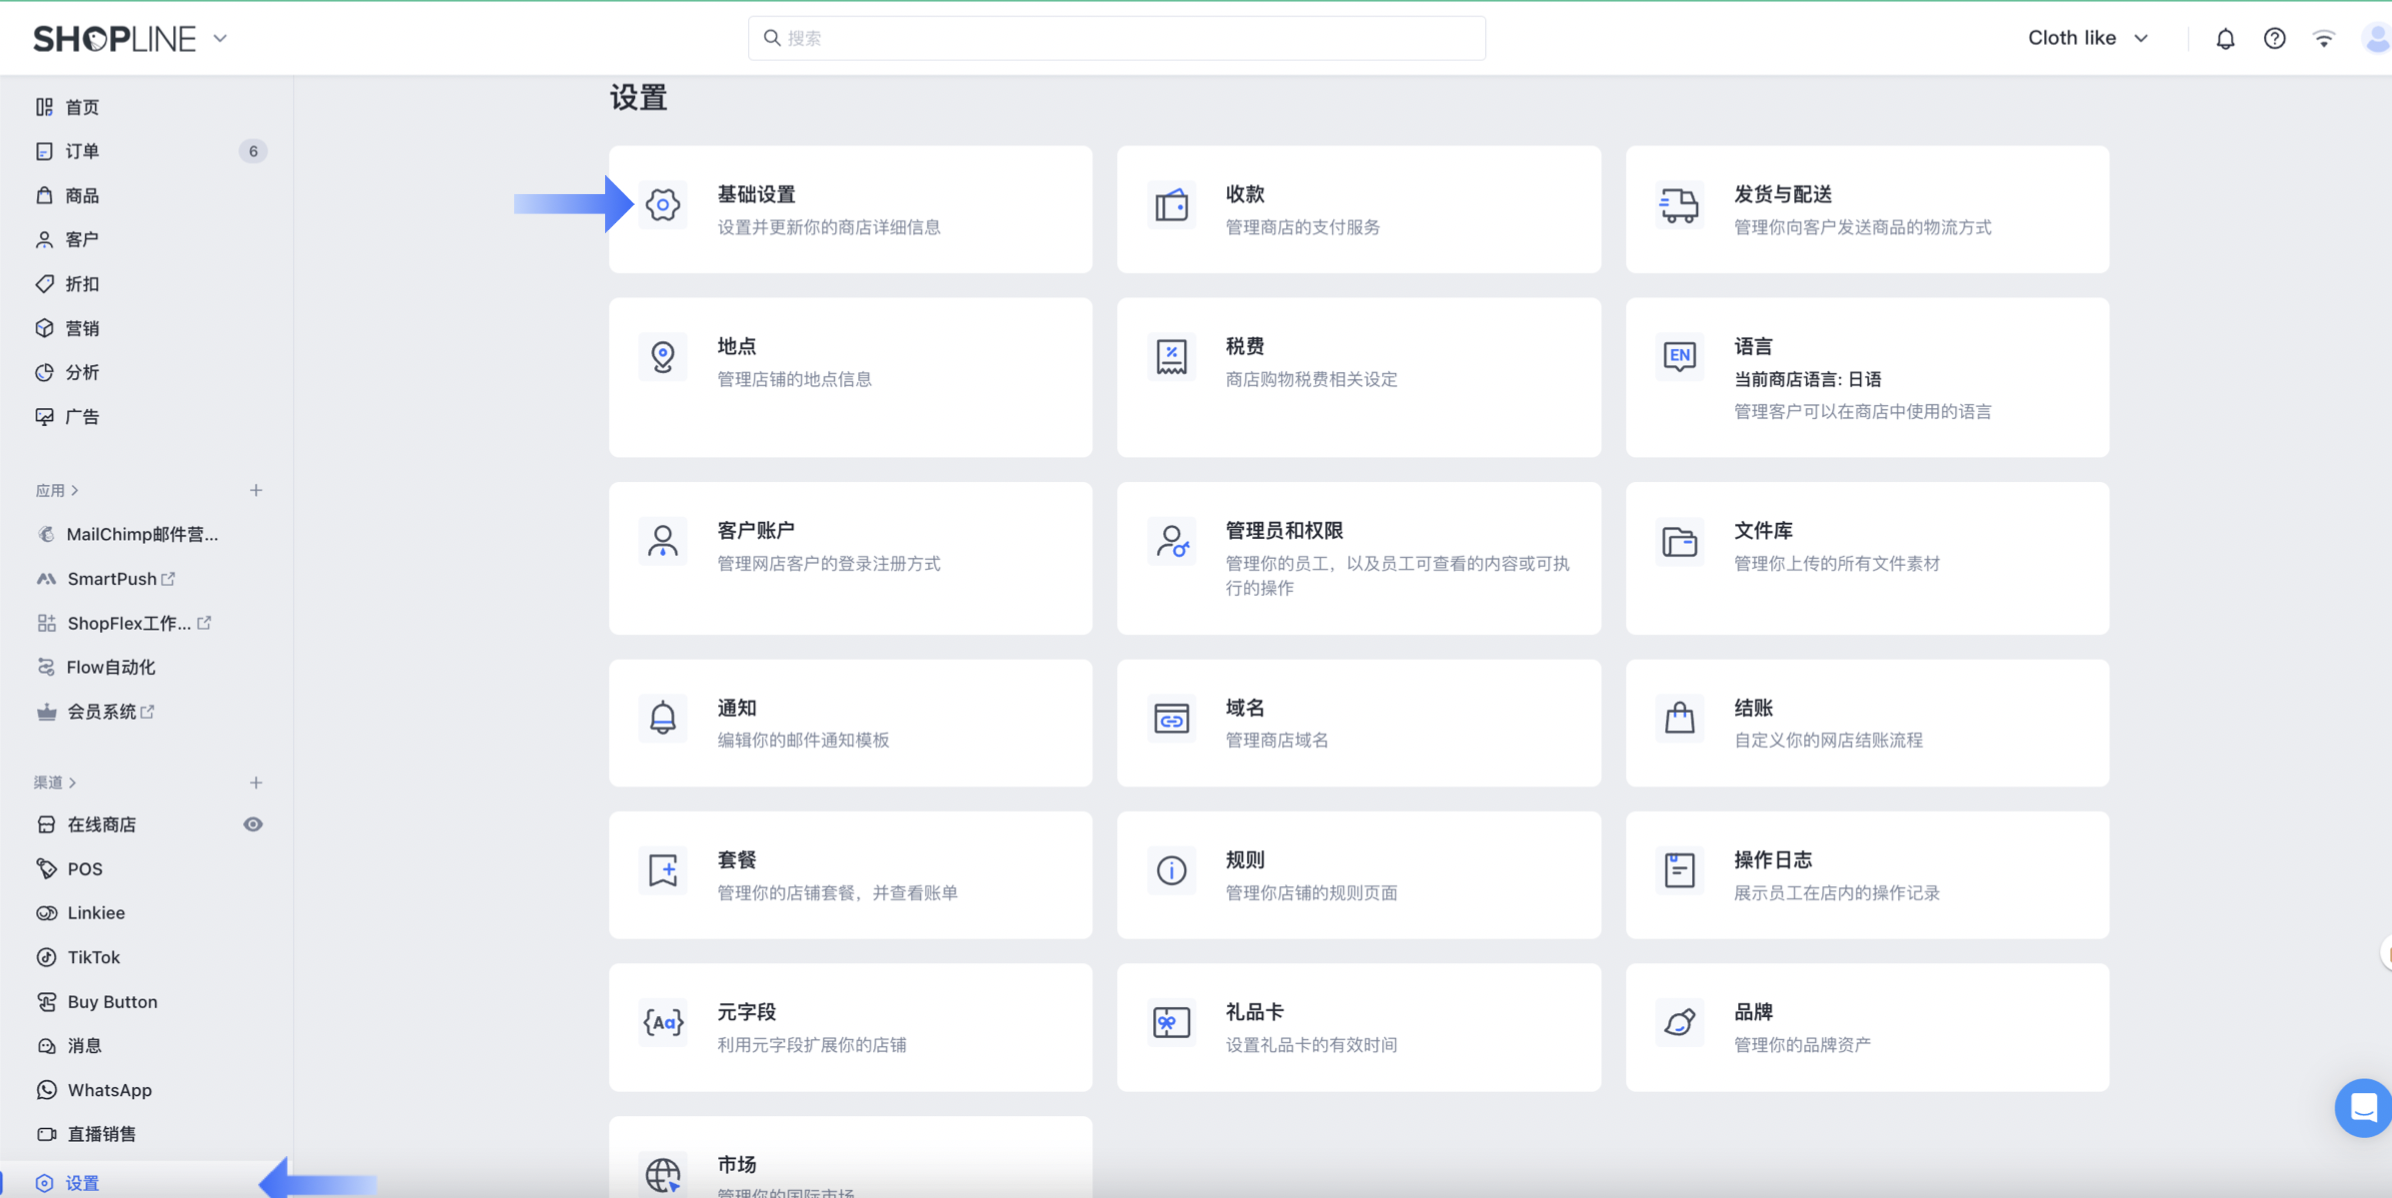Open the gift card (礼品卡) settings icon
This screenshot has height=1198, width=2392.
click(x=1171, y=1021)
